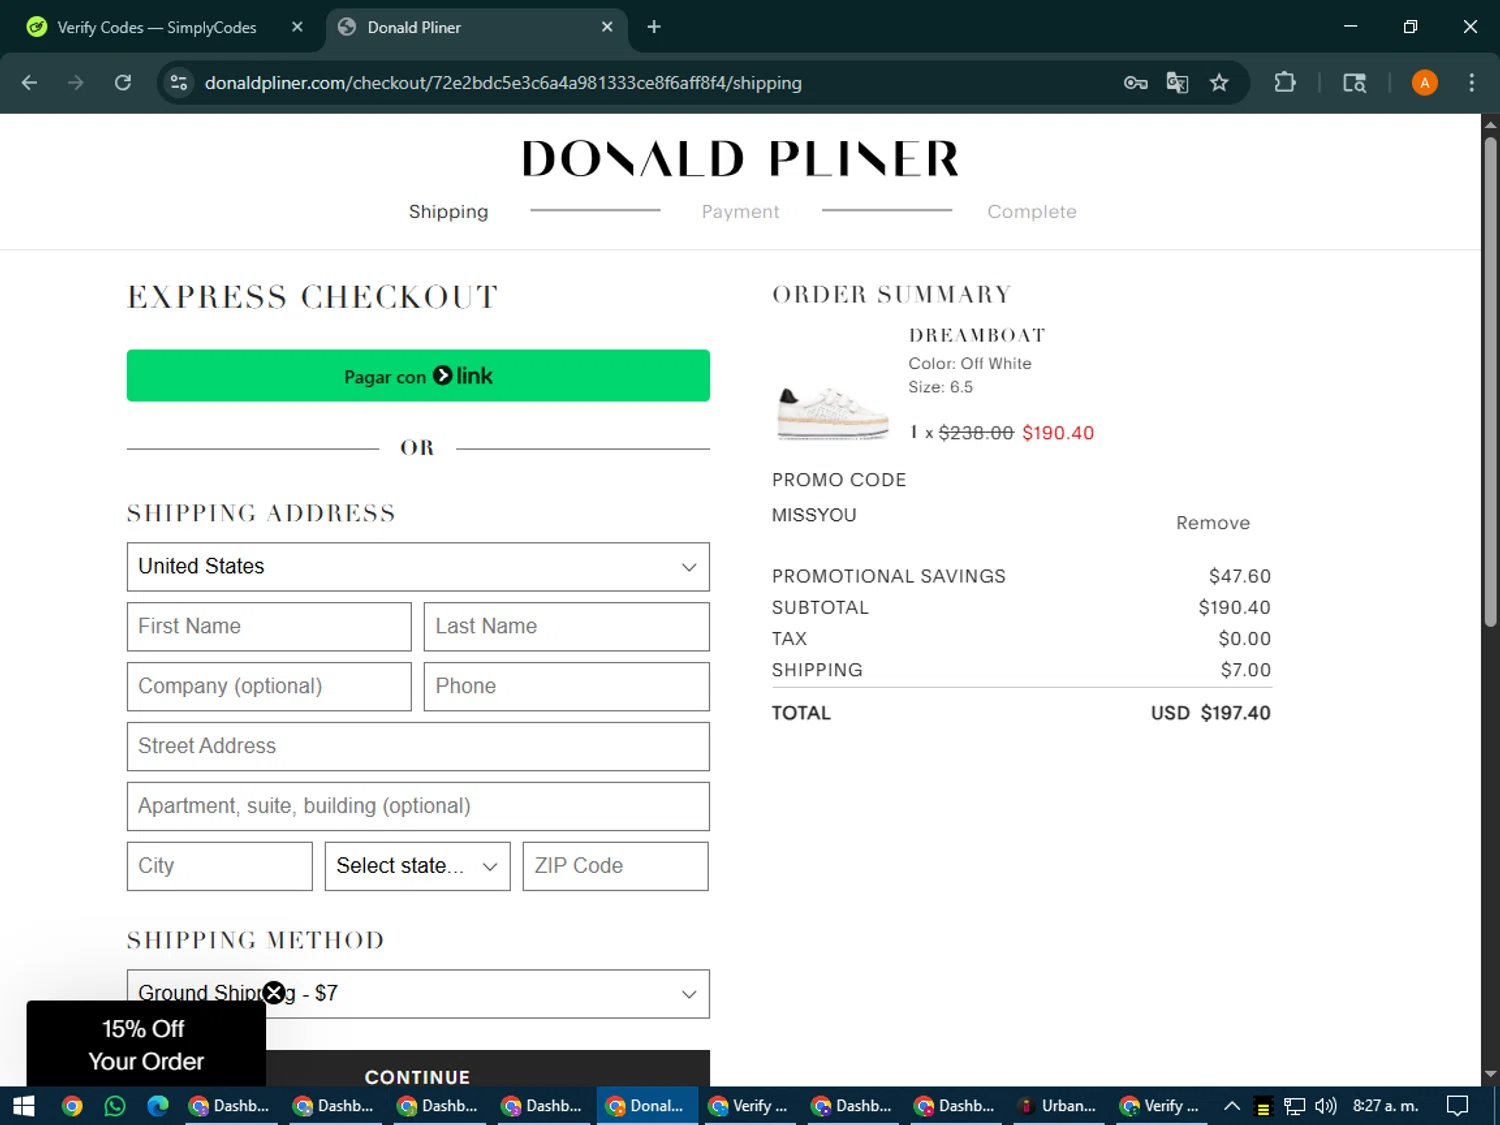
Task: Dismiss the 15% Off popup
Action: point(273,993)
